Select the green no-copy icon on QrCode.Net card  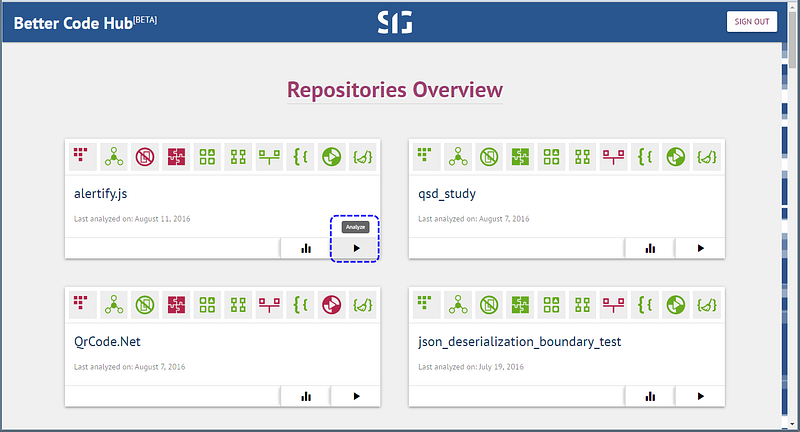(145, 304)
